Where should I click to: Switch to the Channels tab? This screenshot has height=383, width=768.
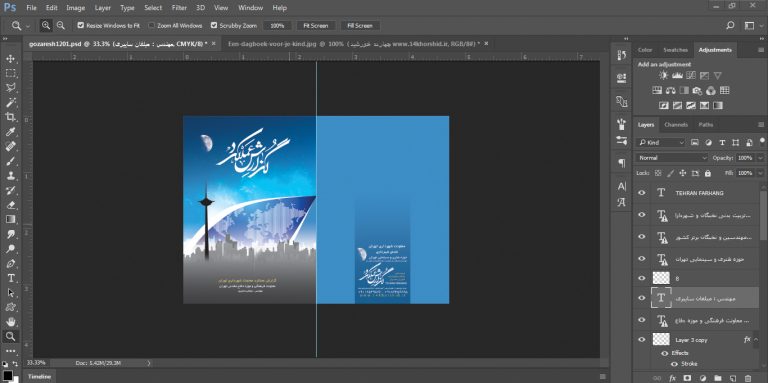click(676, 125)
